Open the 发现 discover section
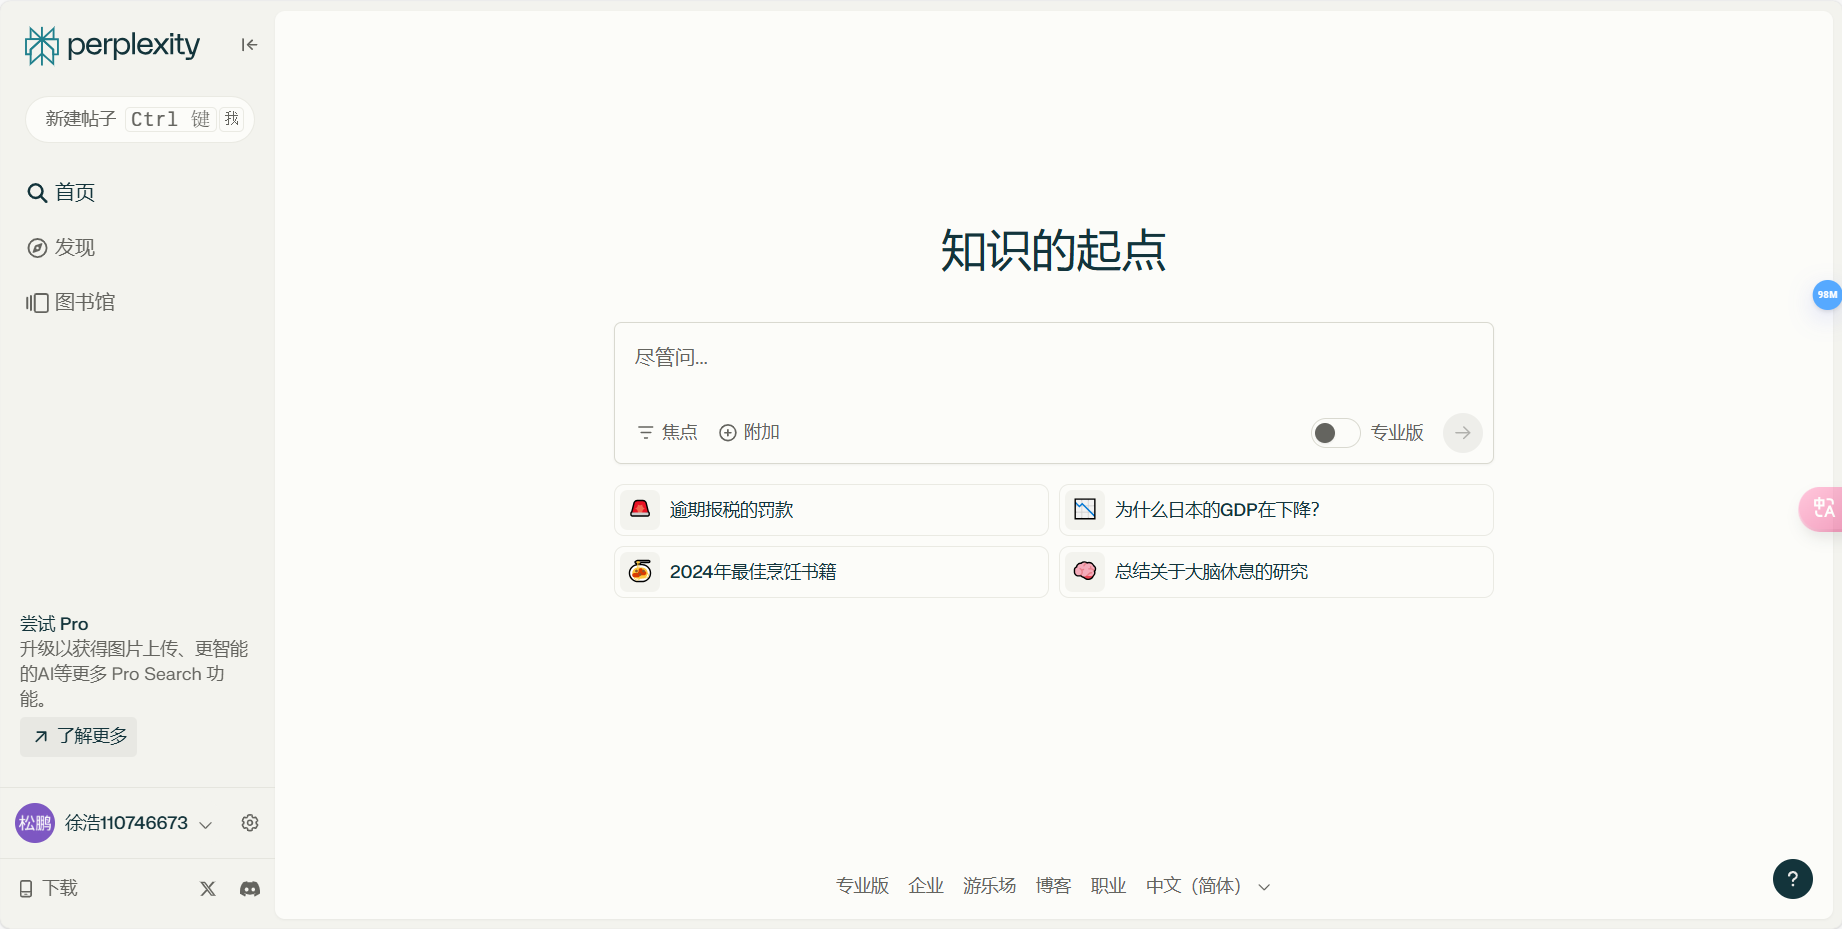 coord(74,247)
